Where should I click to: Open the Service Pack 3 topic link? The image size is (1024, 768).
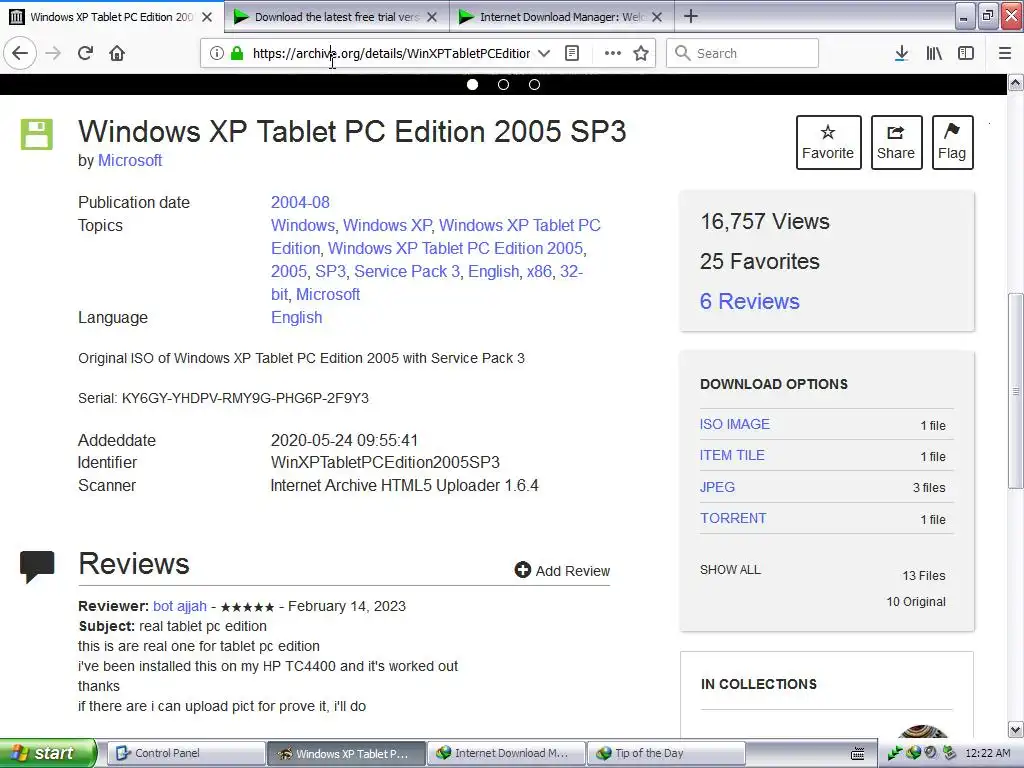tap(407, 272)
